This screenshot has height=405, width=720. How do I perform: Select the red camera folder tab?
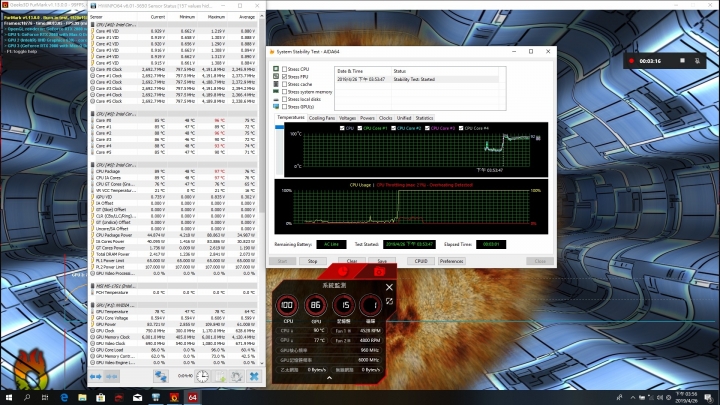(379, 271)
